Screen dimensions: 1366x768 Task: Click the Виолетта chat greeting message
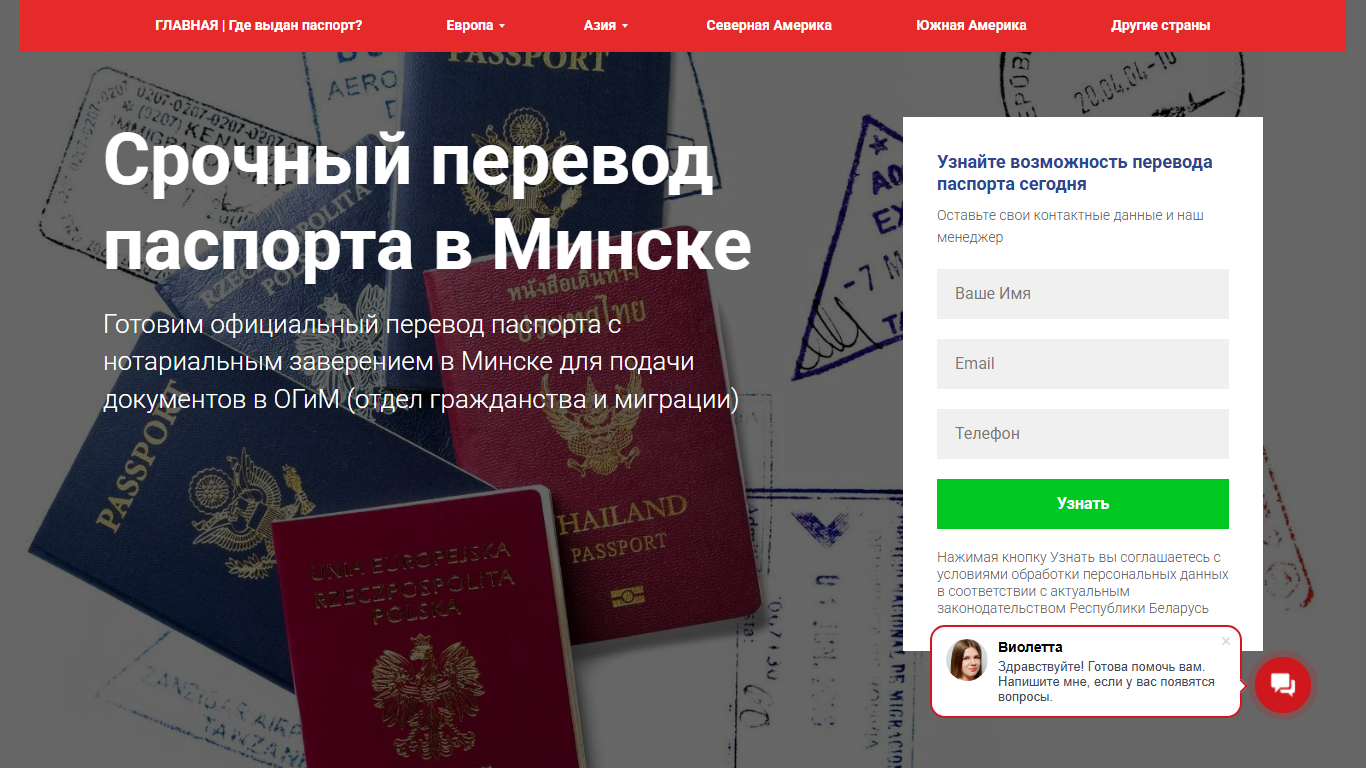coord(1107,681)
